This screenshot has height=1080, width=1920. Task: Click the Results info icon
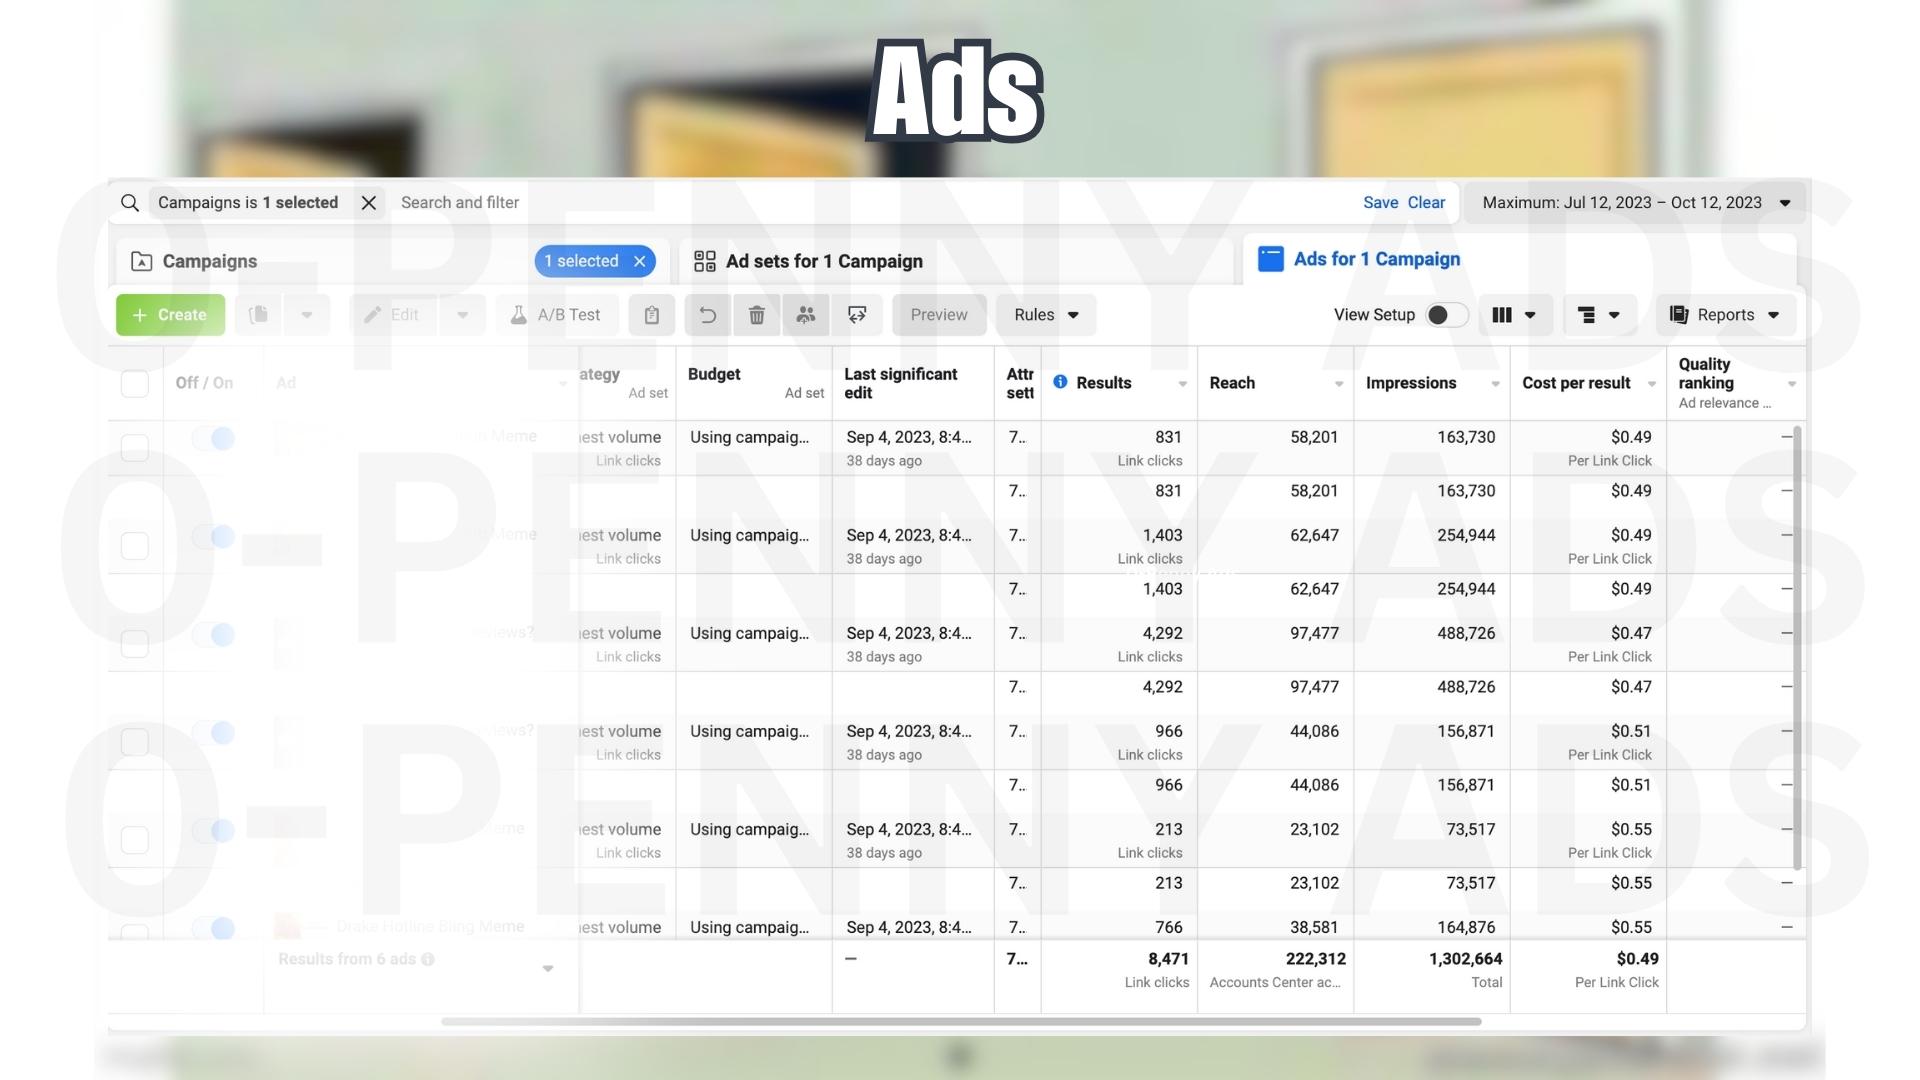pos(1060,382)
